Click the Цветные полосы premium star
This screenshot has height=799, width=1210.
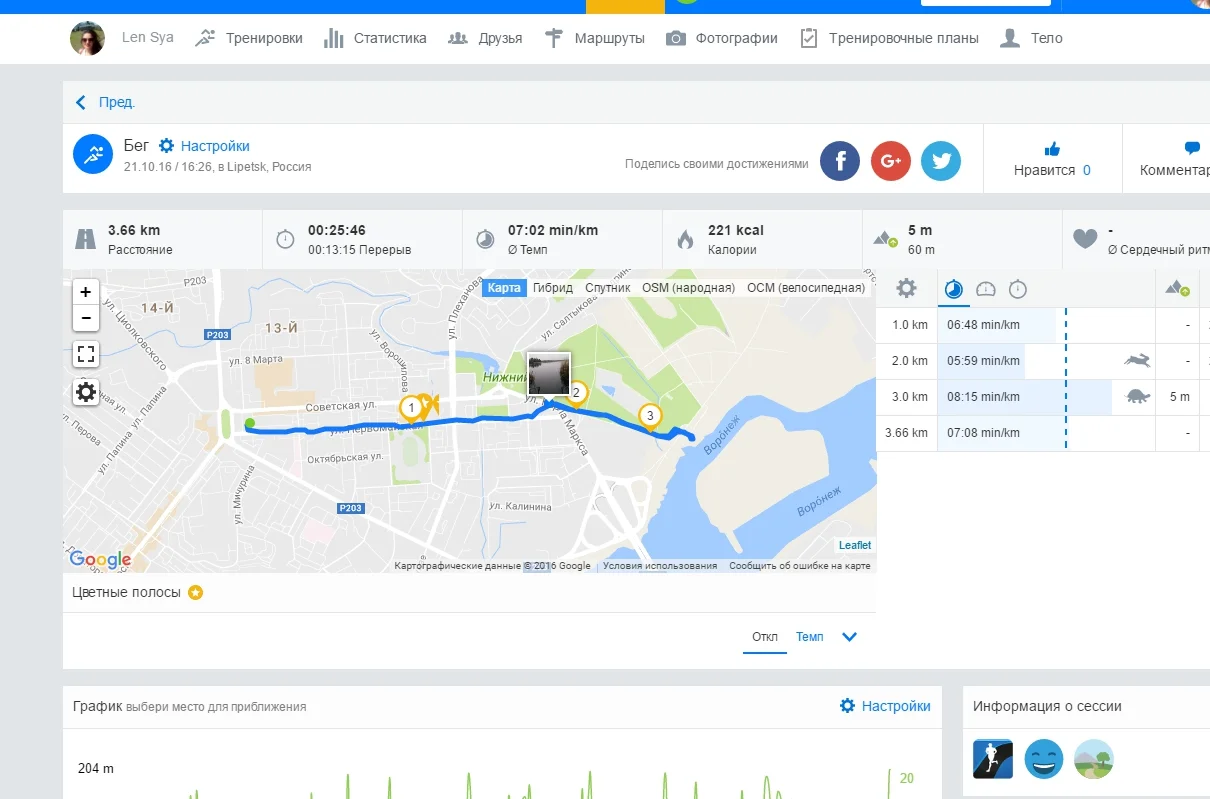[x=196, y=592]
